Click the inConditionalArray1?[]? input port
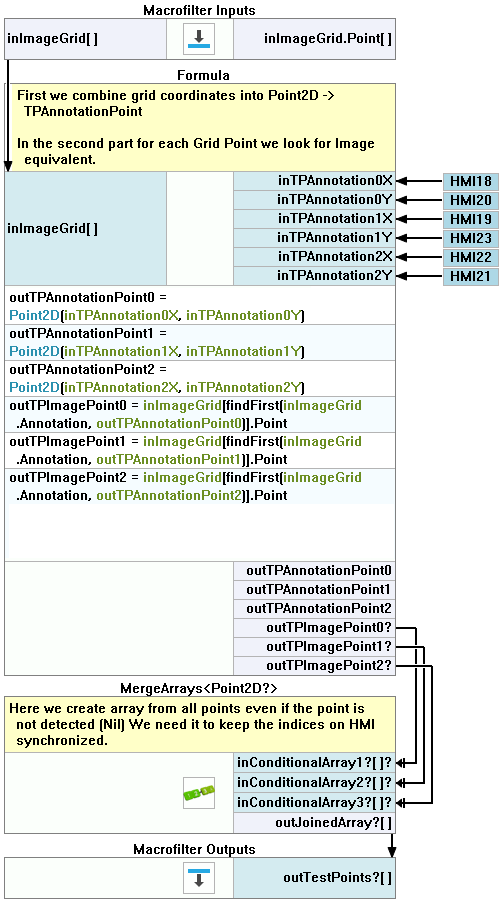 314,762
